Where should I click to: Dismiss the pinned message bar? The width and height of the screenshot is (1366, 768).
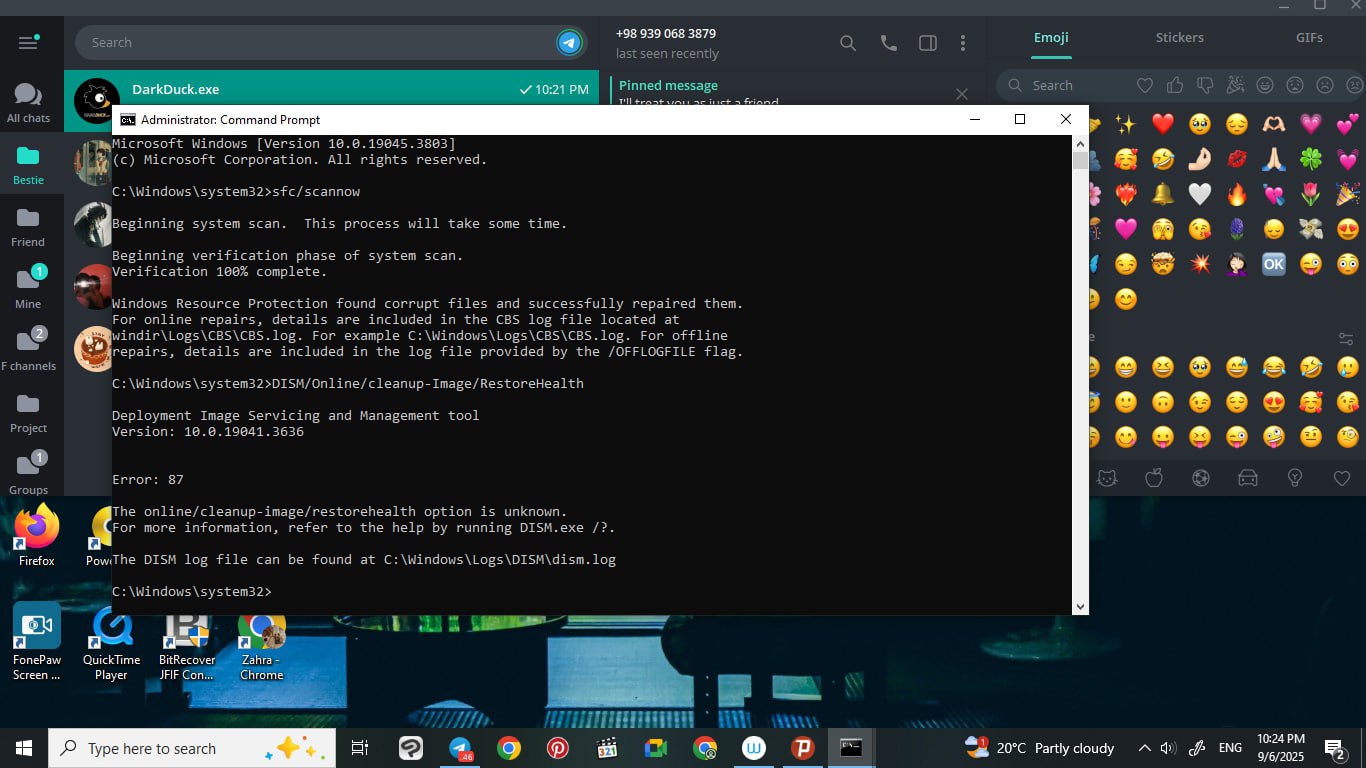tap(962, 94)
